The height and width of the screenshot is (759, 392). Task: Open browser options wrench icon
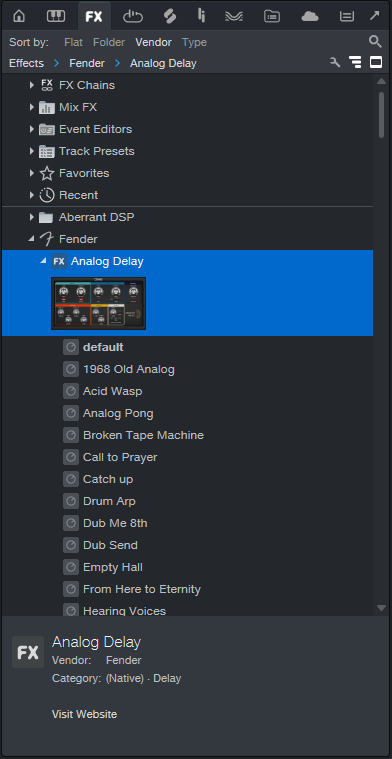[x=335, y=62]
